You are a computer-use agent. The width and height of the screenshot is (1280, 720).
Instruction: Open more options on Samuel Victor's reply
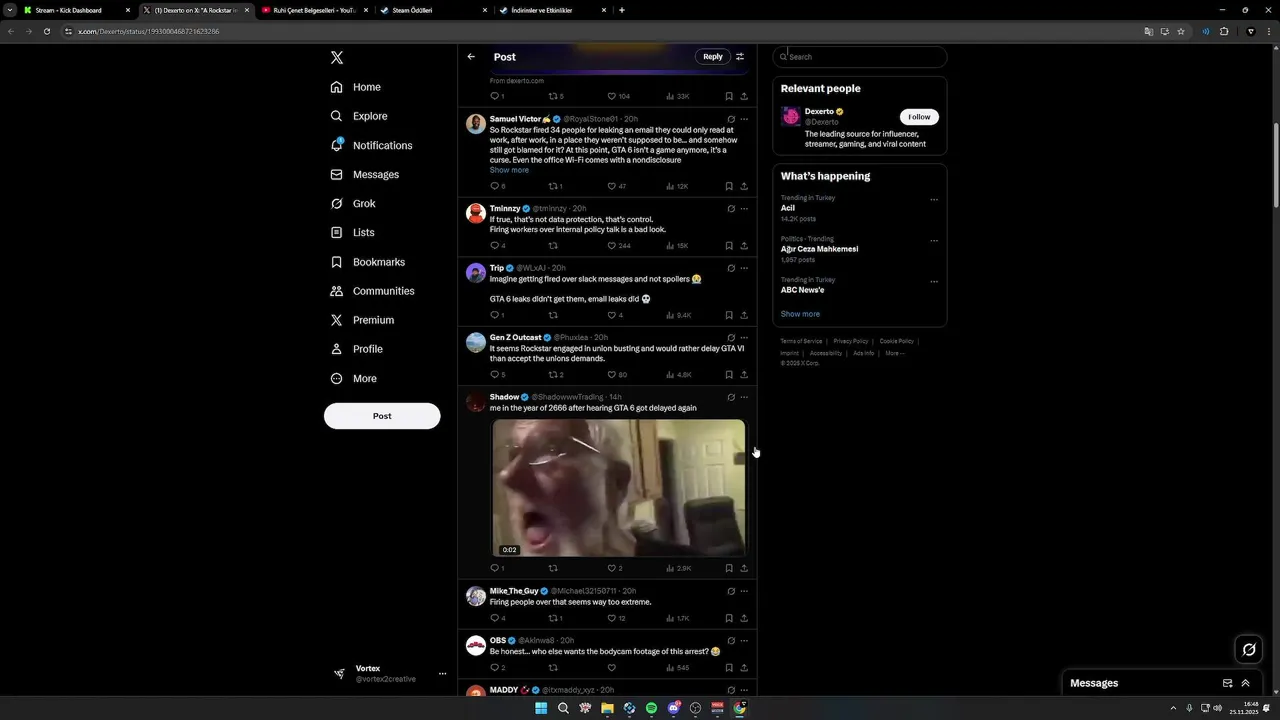(744, 119)
